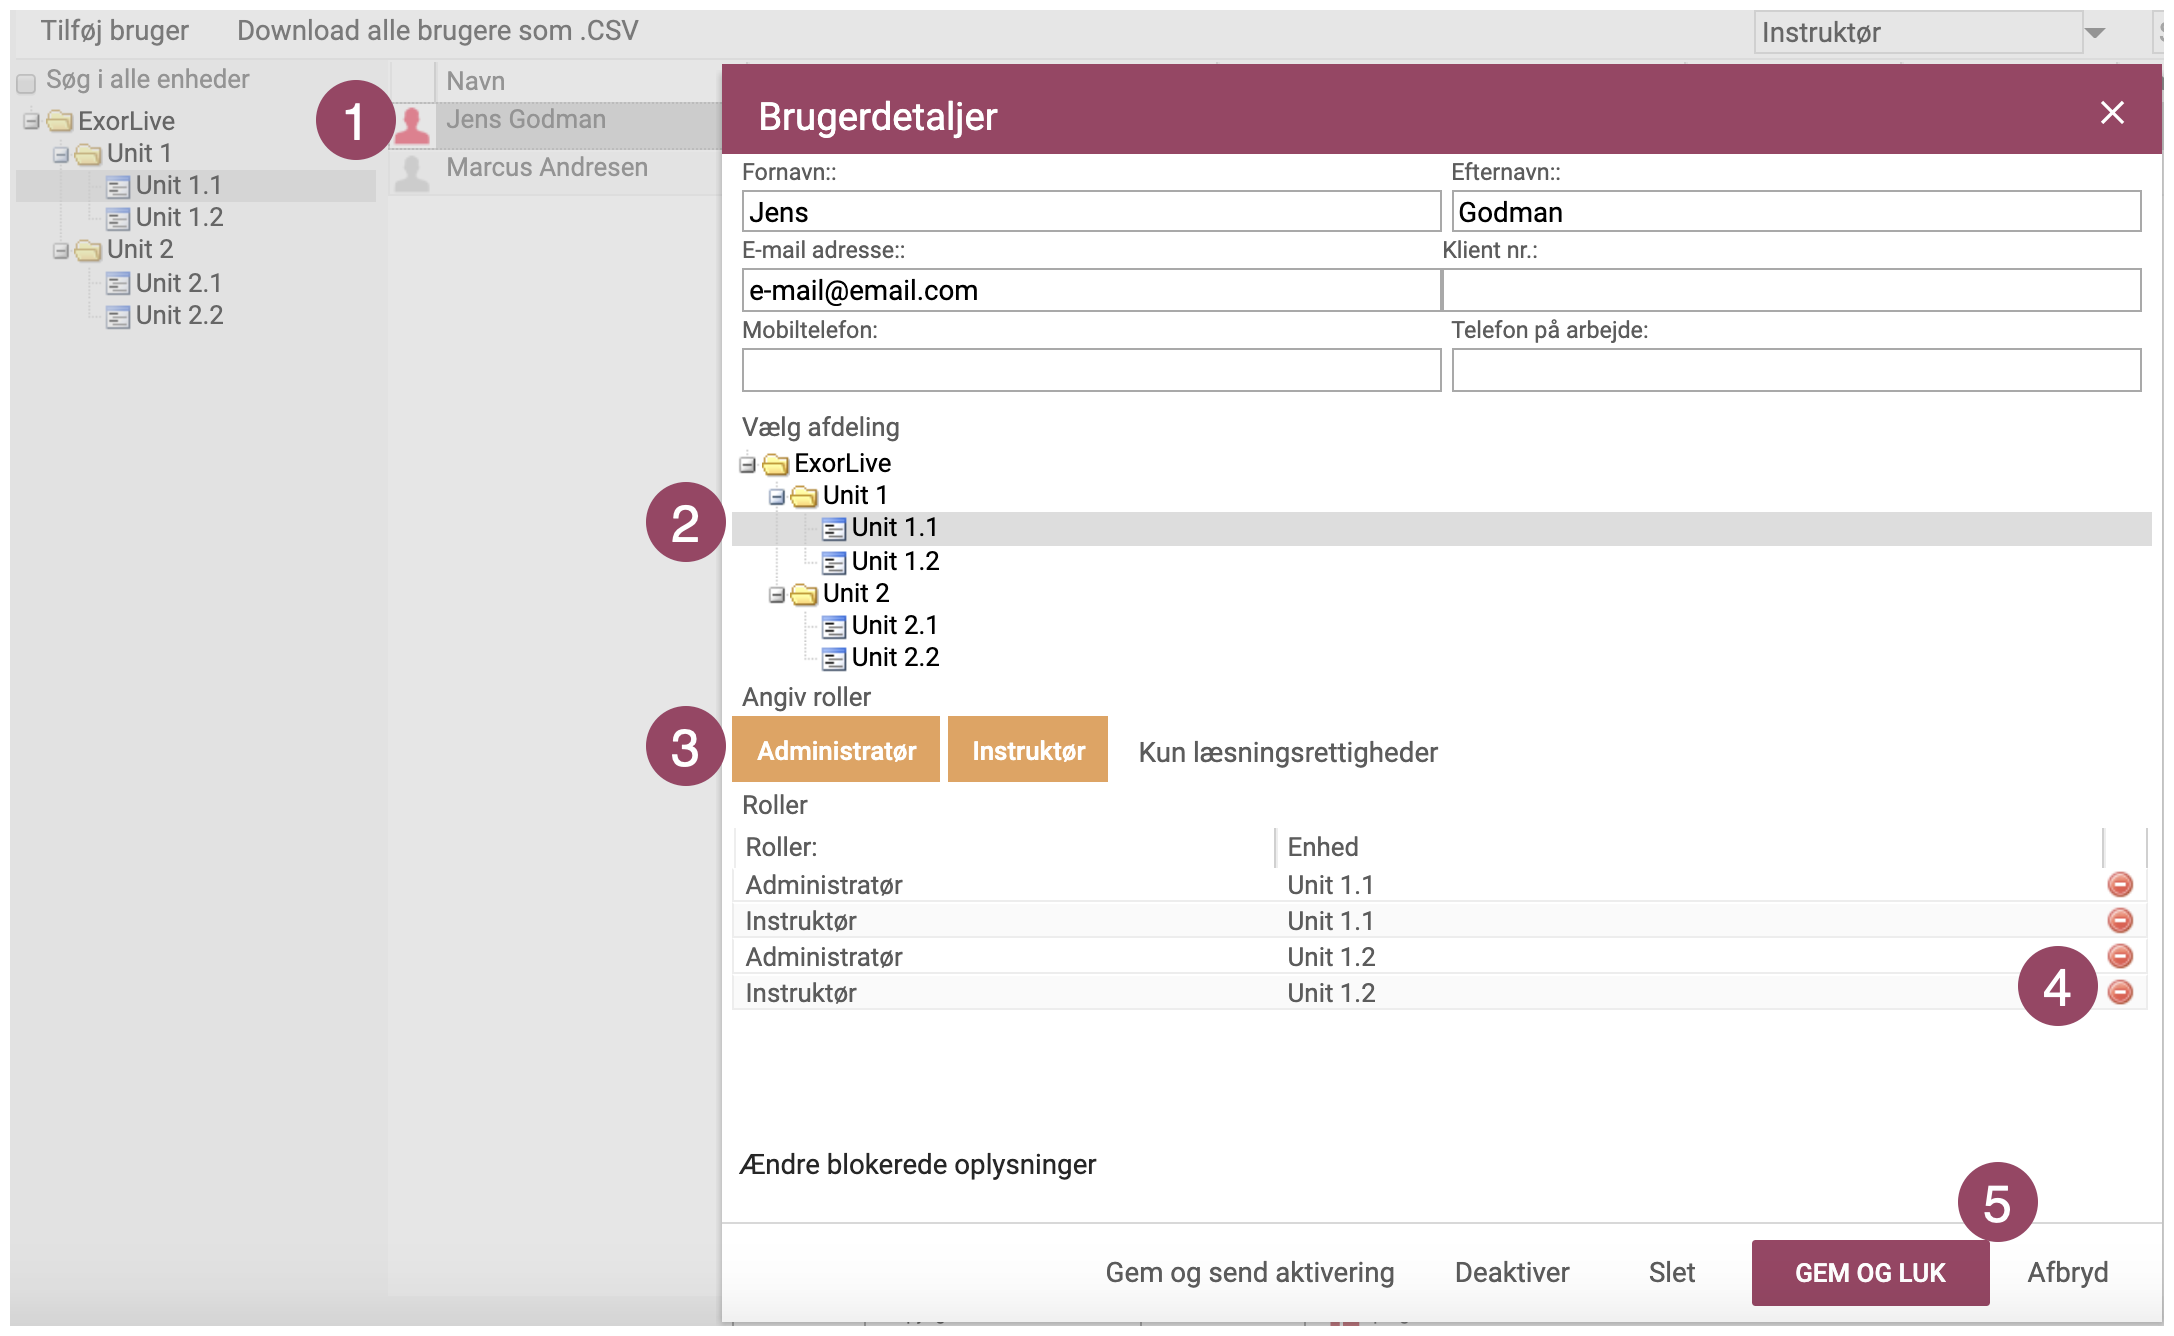This screenshot has height=1336, width=2174.
Task: Close the Brugerdetaljer dialog with the X
Action: point(2112,112)
